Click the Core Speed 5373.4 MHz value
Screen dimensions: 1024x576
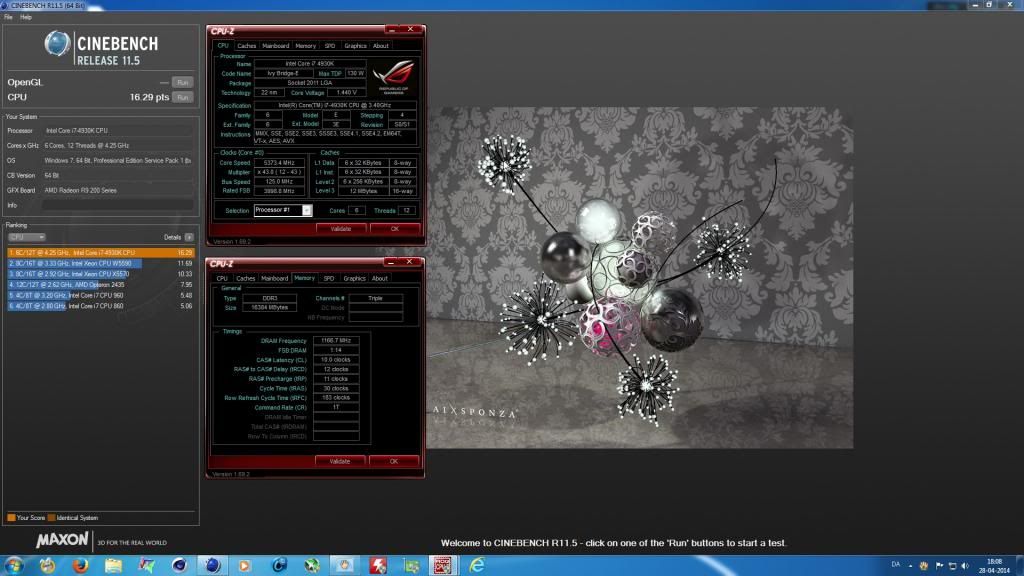click(x=279, y=163)
